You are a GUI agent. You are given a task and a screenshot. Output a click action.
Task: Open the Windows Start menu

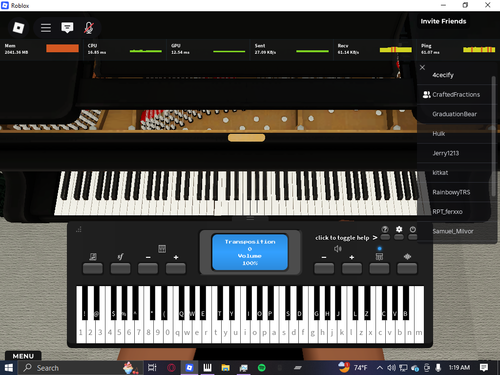point(9,368)
